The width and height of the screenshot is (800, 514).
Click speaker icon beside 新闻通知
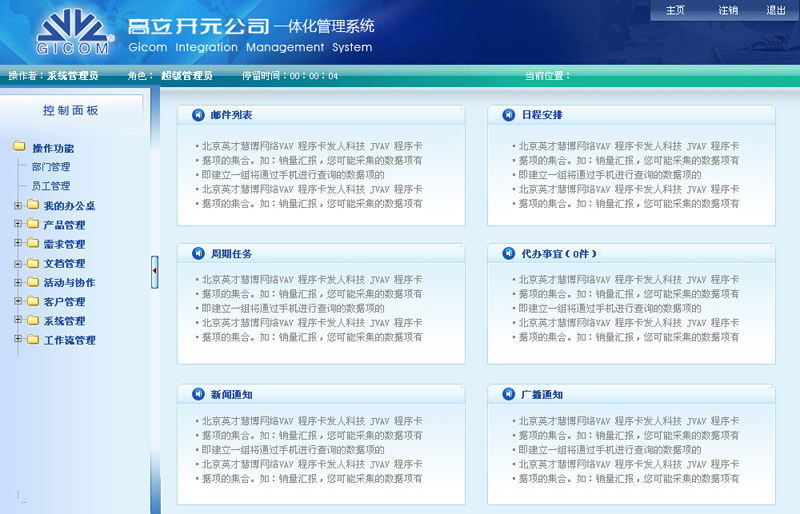(198, 394)
